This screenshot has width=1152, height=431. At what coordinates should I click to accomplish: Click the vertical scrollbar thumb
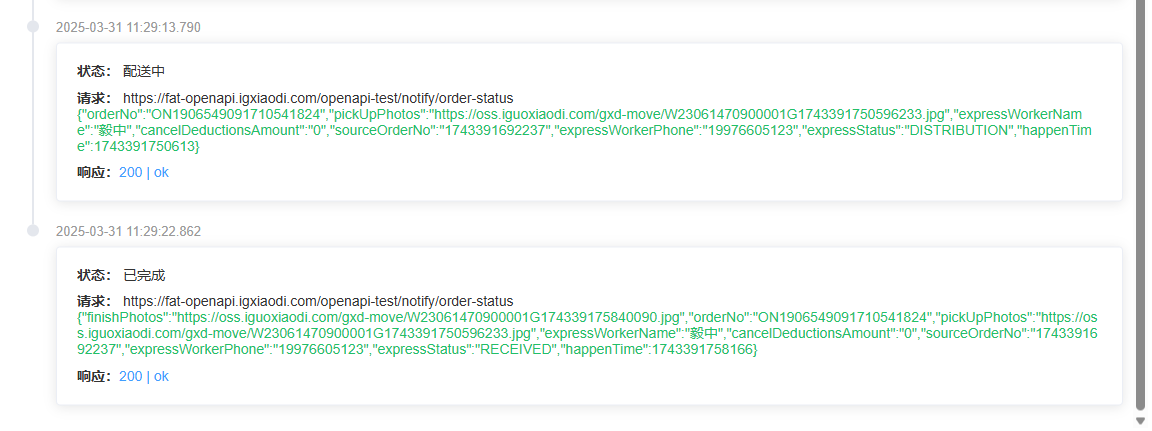[1140, 206]
